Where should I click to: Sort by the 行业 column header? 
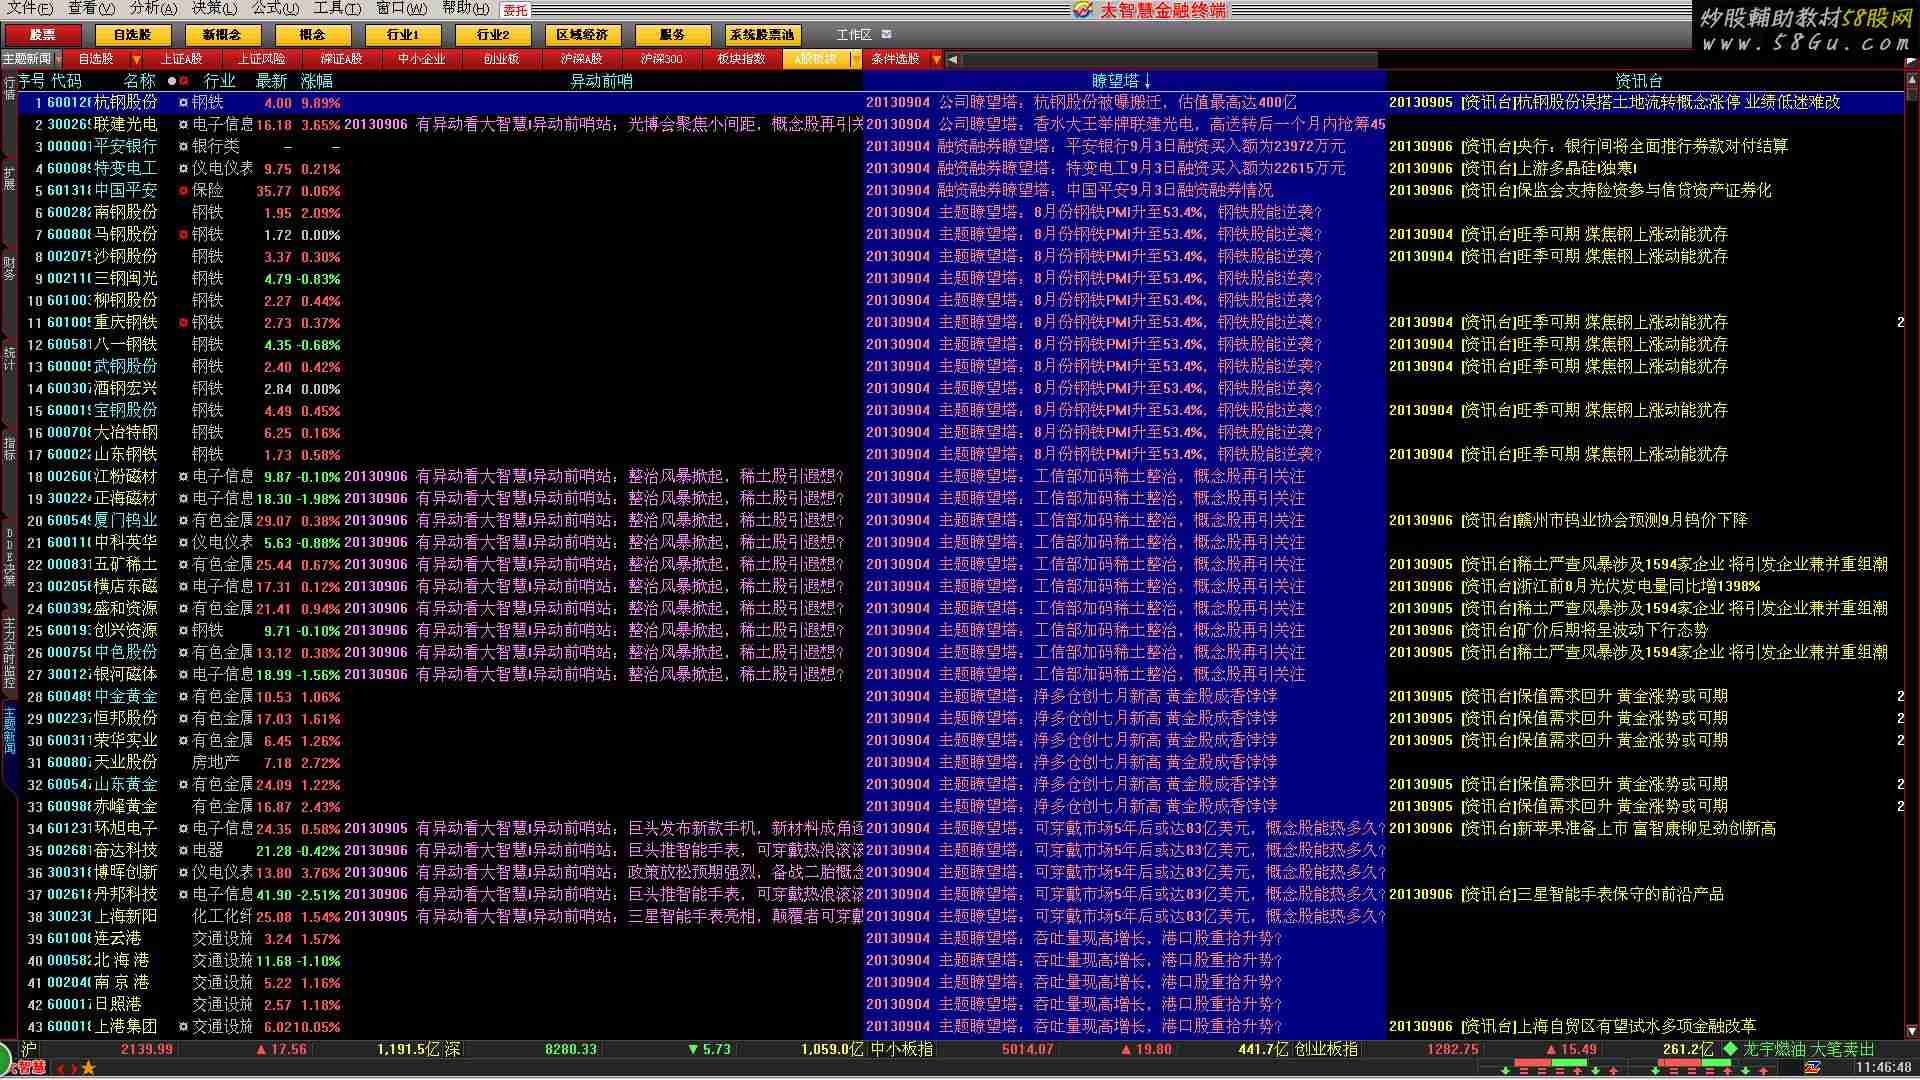coord(219,81)
